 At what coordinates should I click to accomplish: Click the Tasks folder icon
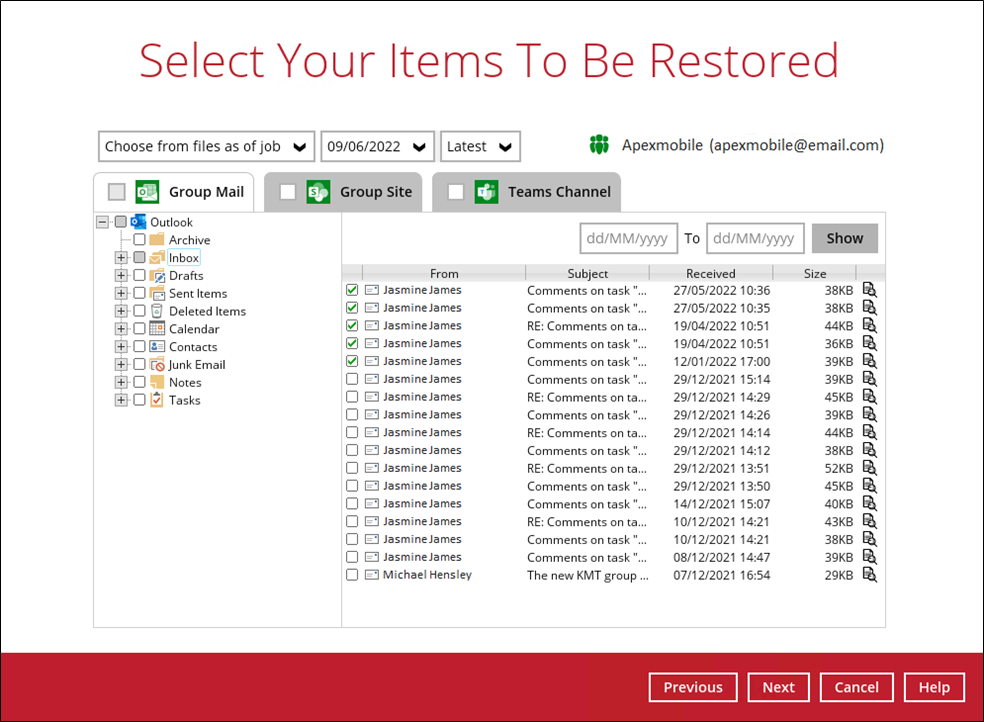[157, 400]
